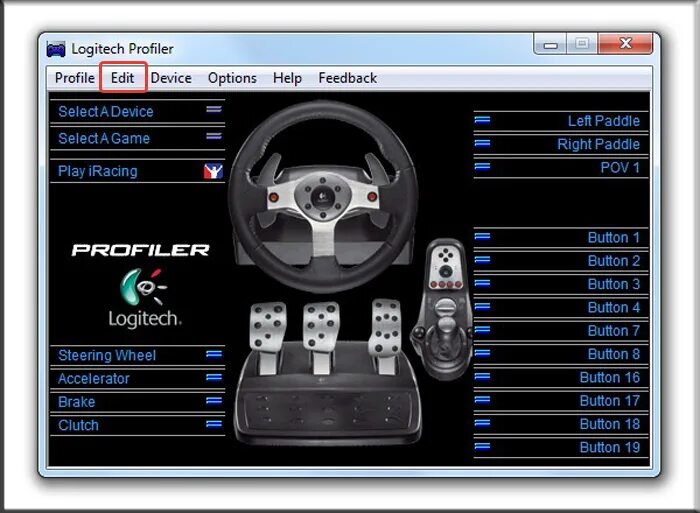Select the Button 8 text

(614, 354)
